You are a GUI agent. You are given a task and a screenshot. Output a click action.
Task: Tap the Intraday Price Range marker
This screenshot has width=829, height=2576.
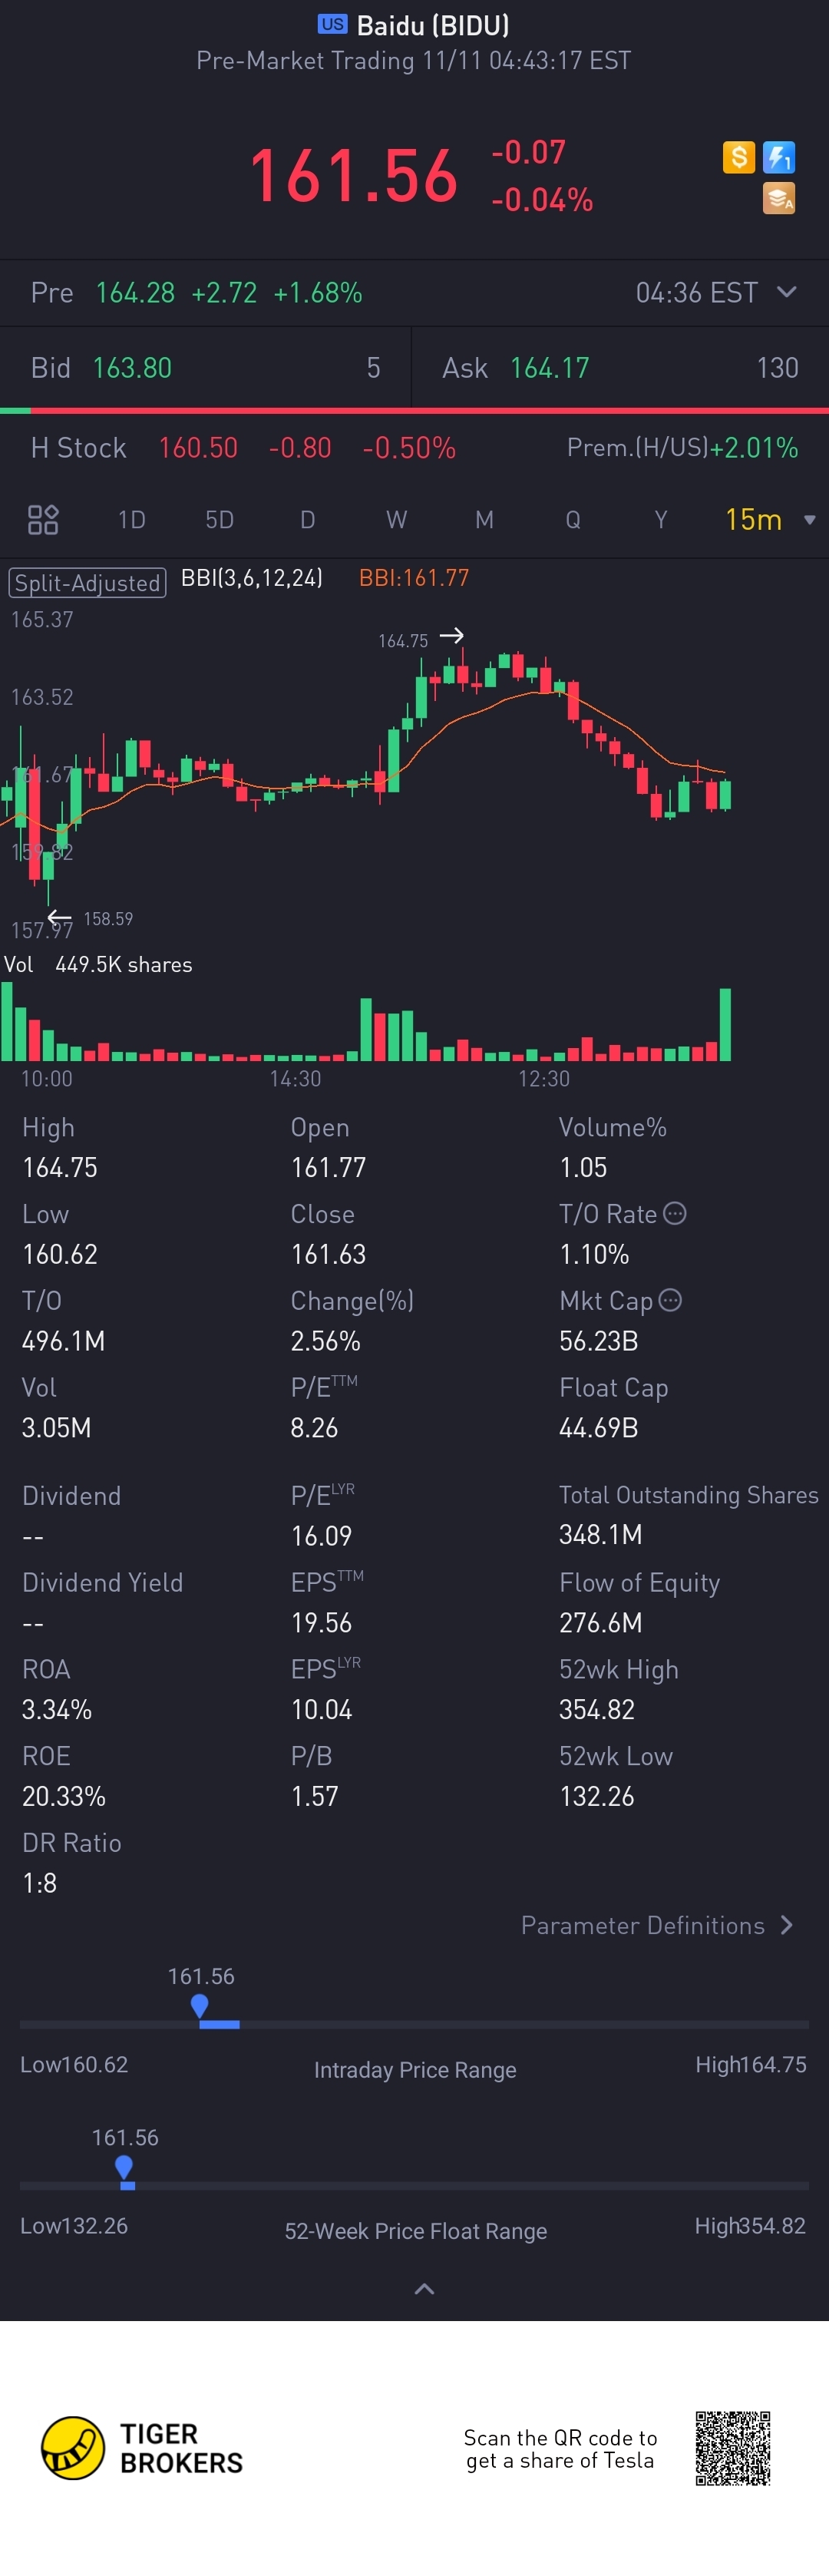(199, 2006)
